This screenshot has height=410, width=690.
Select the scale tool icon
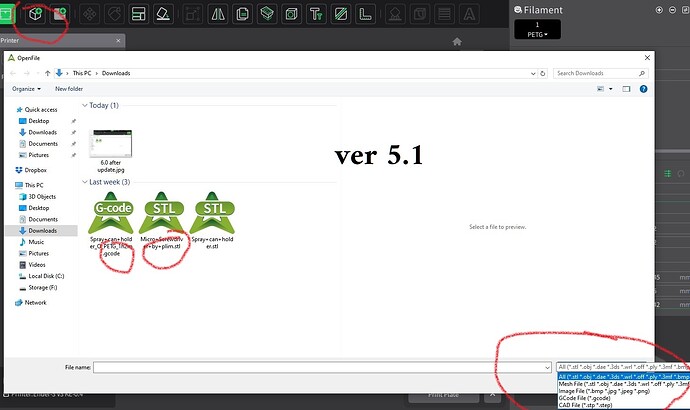[x=193, y=14]
